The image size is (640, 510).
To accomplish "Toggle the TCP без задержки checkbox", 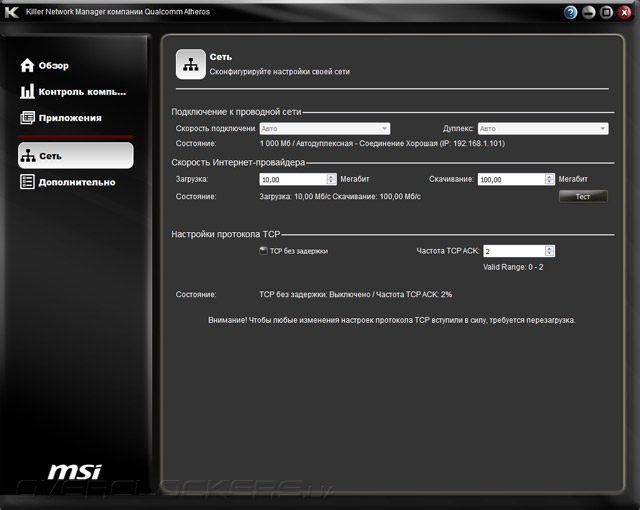I will pos(263,251).
